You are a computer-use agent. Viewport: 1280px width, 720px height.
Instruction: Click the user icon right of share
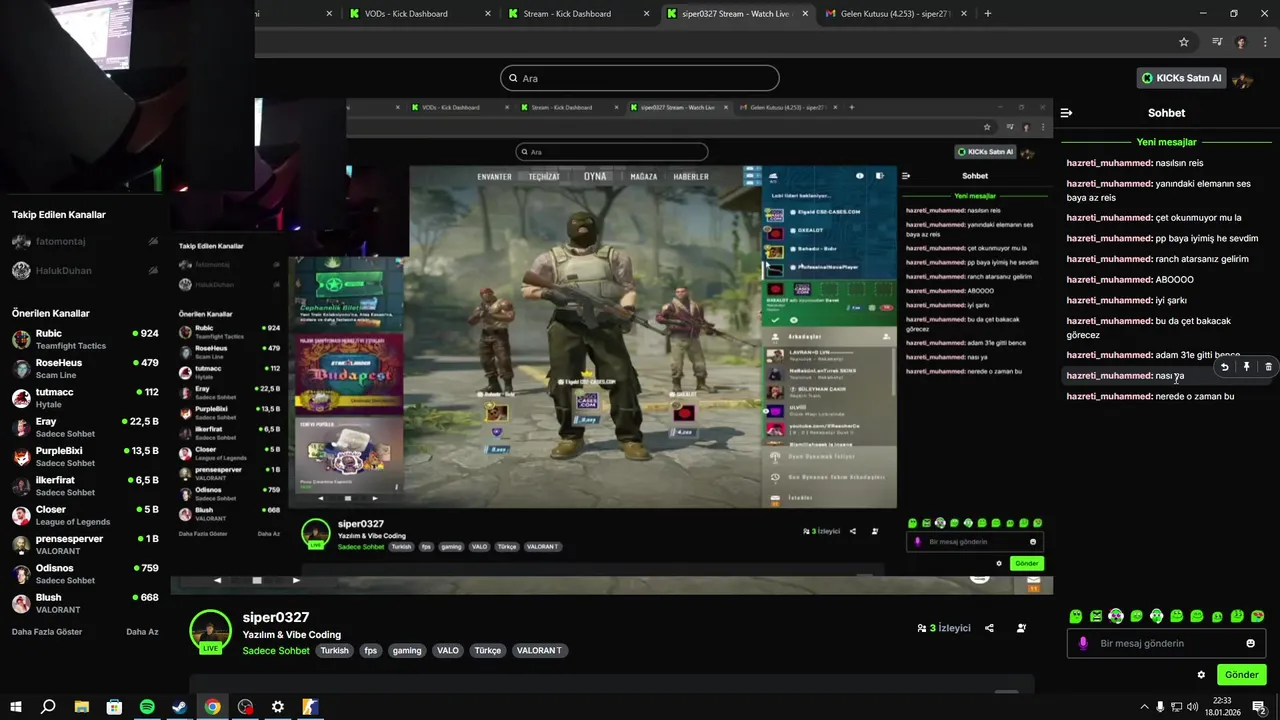[1021, 628]
